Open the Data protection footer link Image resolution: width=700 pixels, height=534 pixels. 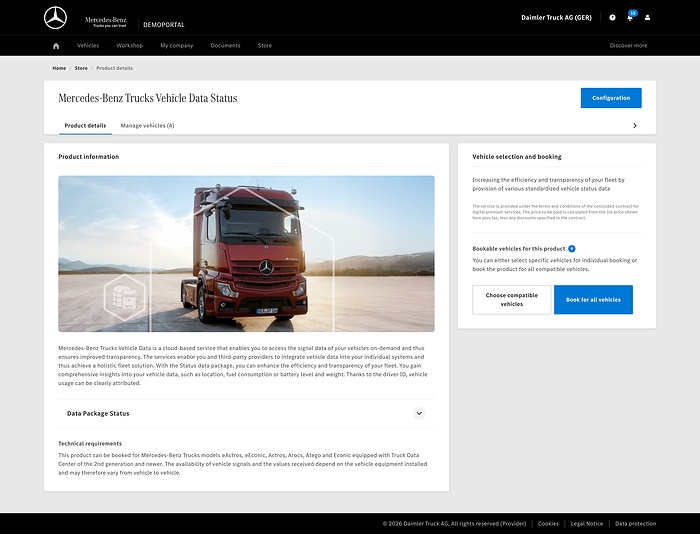pos(635,524)
